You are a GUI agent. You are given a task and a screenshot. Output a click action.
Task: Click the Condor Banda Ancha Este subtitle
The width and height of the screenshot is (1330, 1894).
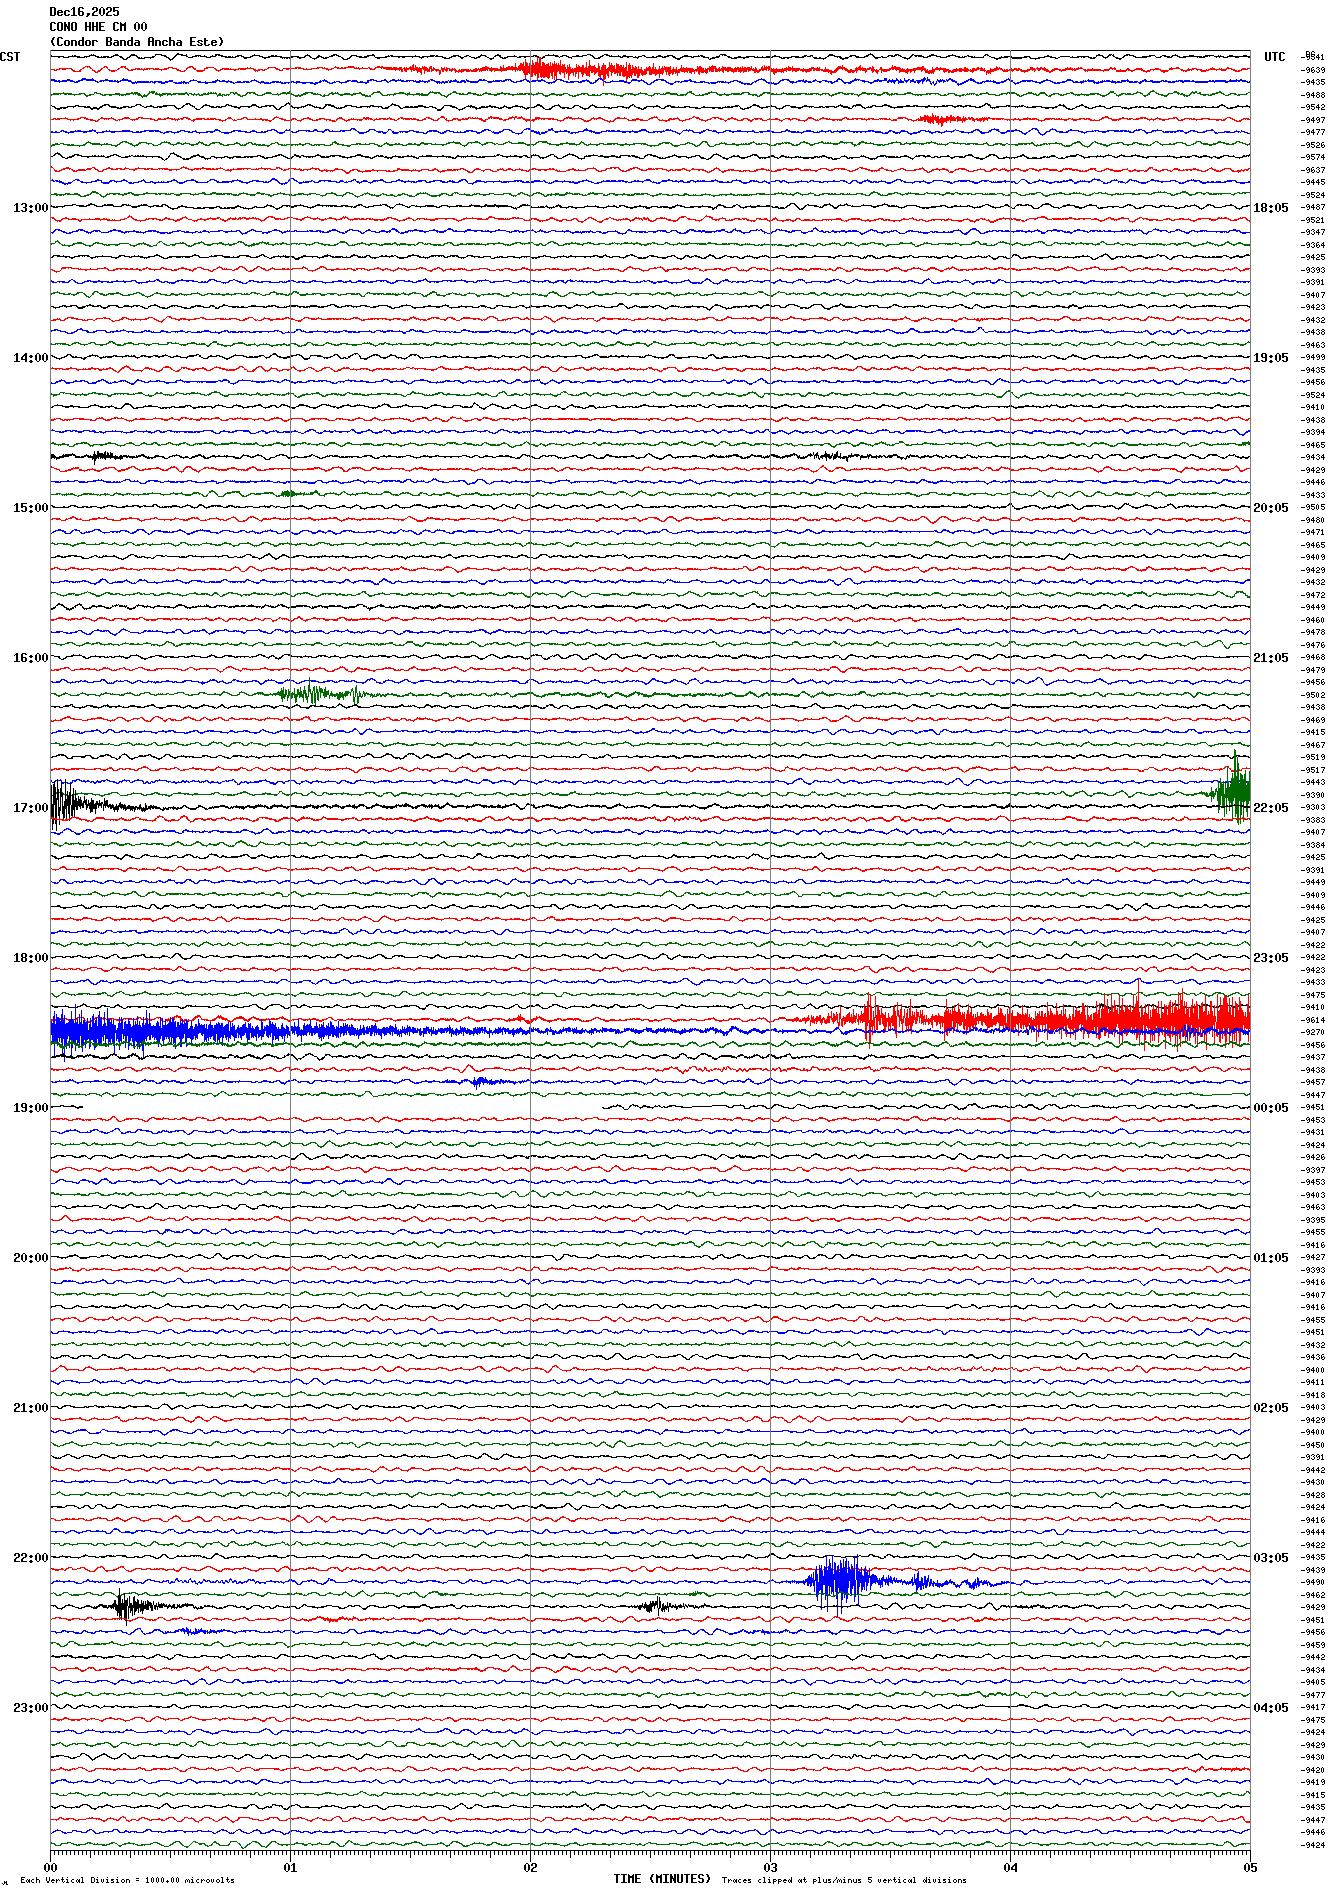click(x=137, y=42)
